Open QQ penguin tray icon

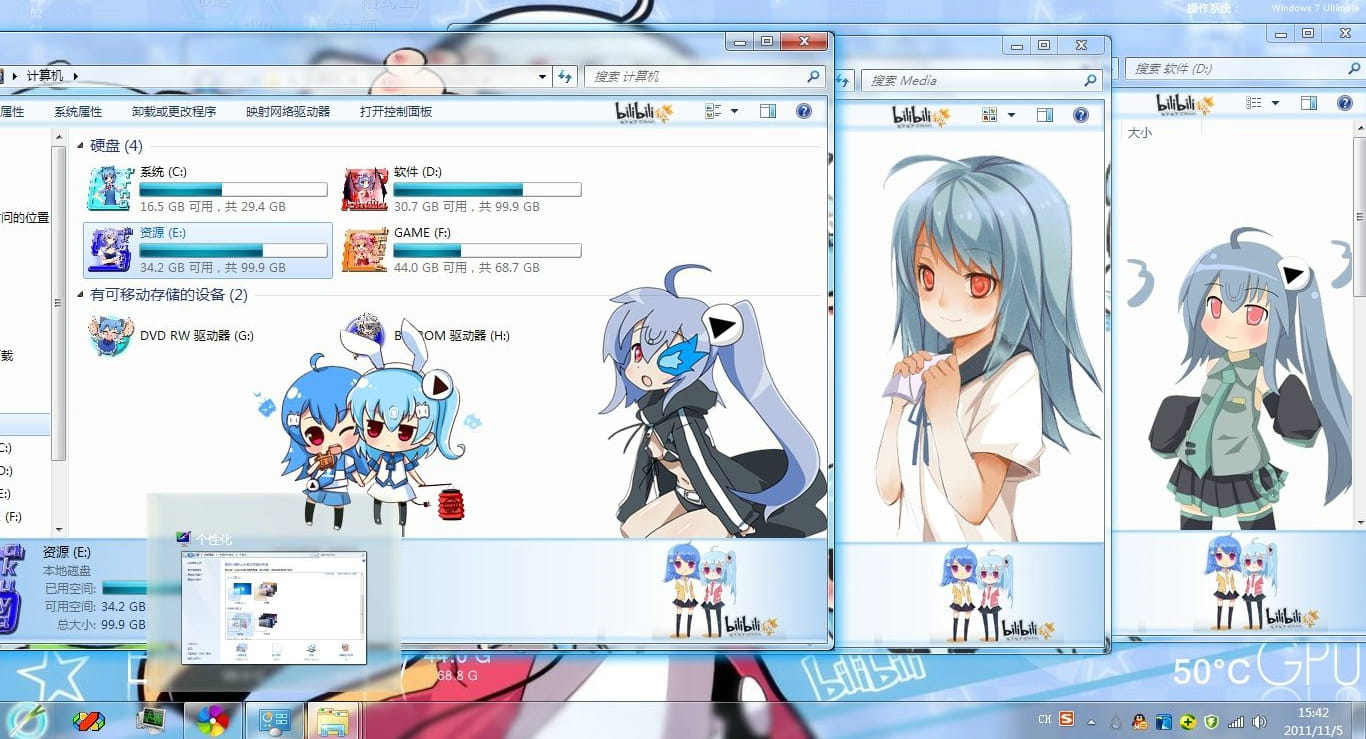pos(1139,721)
